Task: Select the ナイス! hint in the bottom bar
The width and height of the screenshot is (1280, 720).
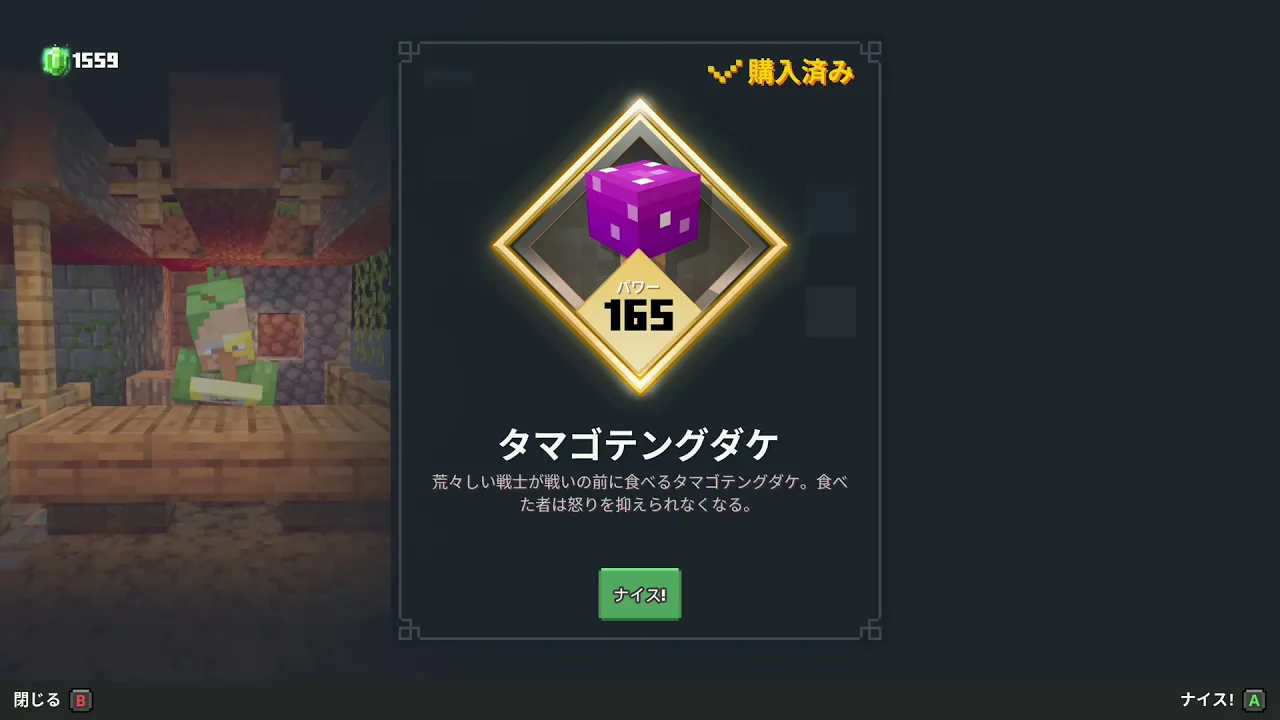Action: tap(1207, 700)
